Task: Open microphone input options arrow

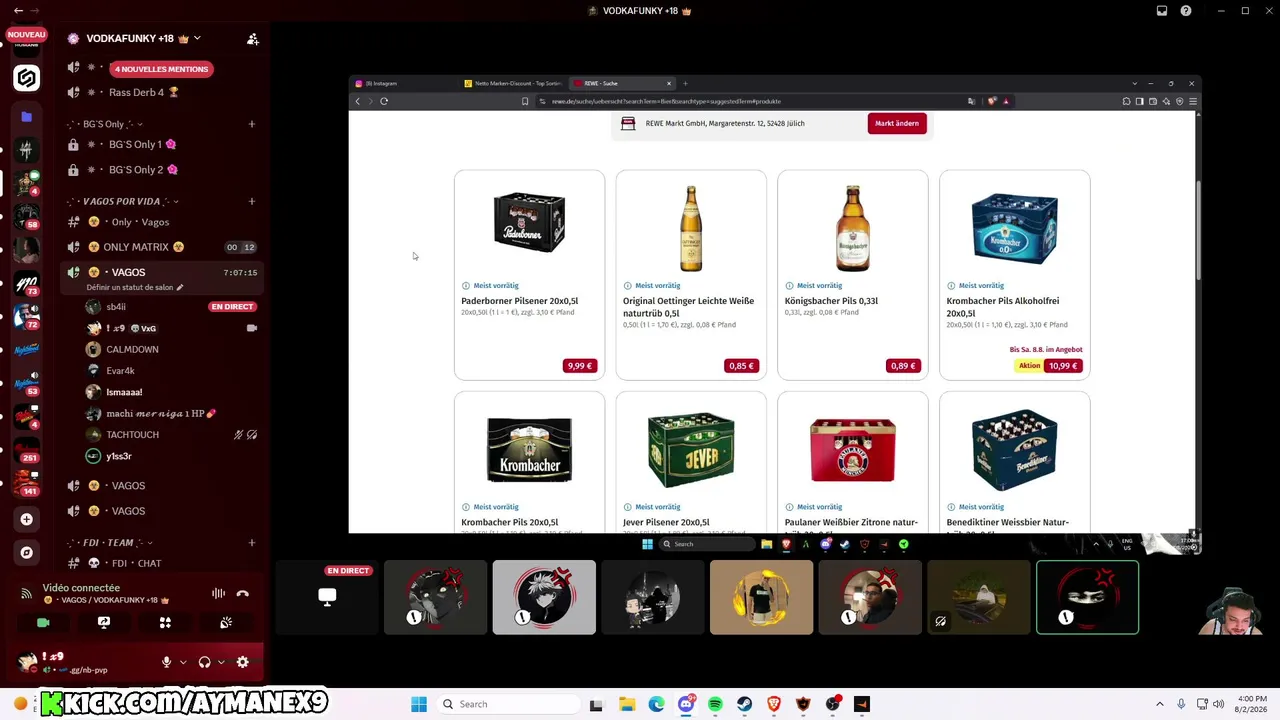Action: click(182, 662)
